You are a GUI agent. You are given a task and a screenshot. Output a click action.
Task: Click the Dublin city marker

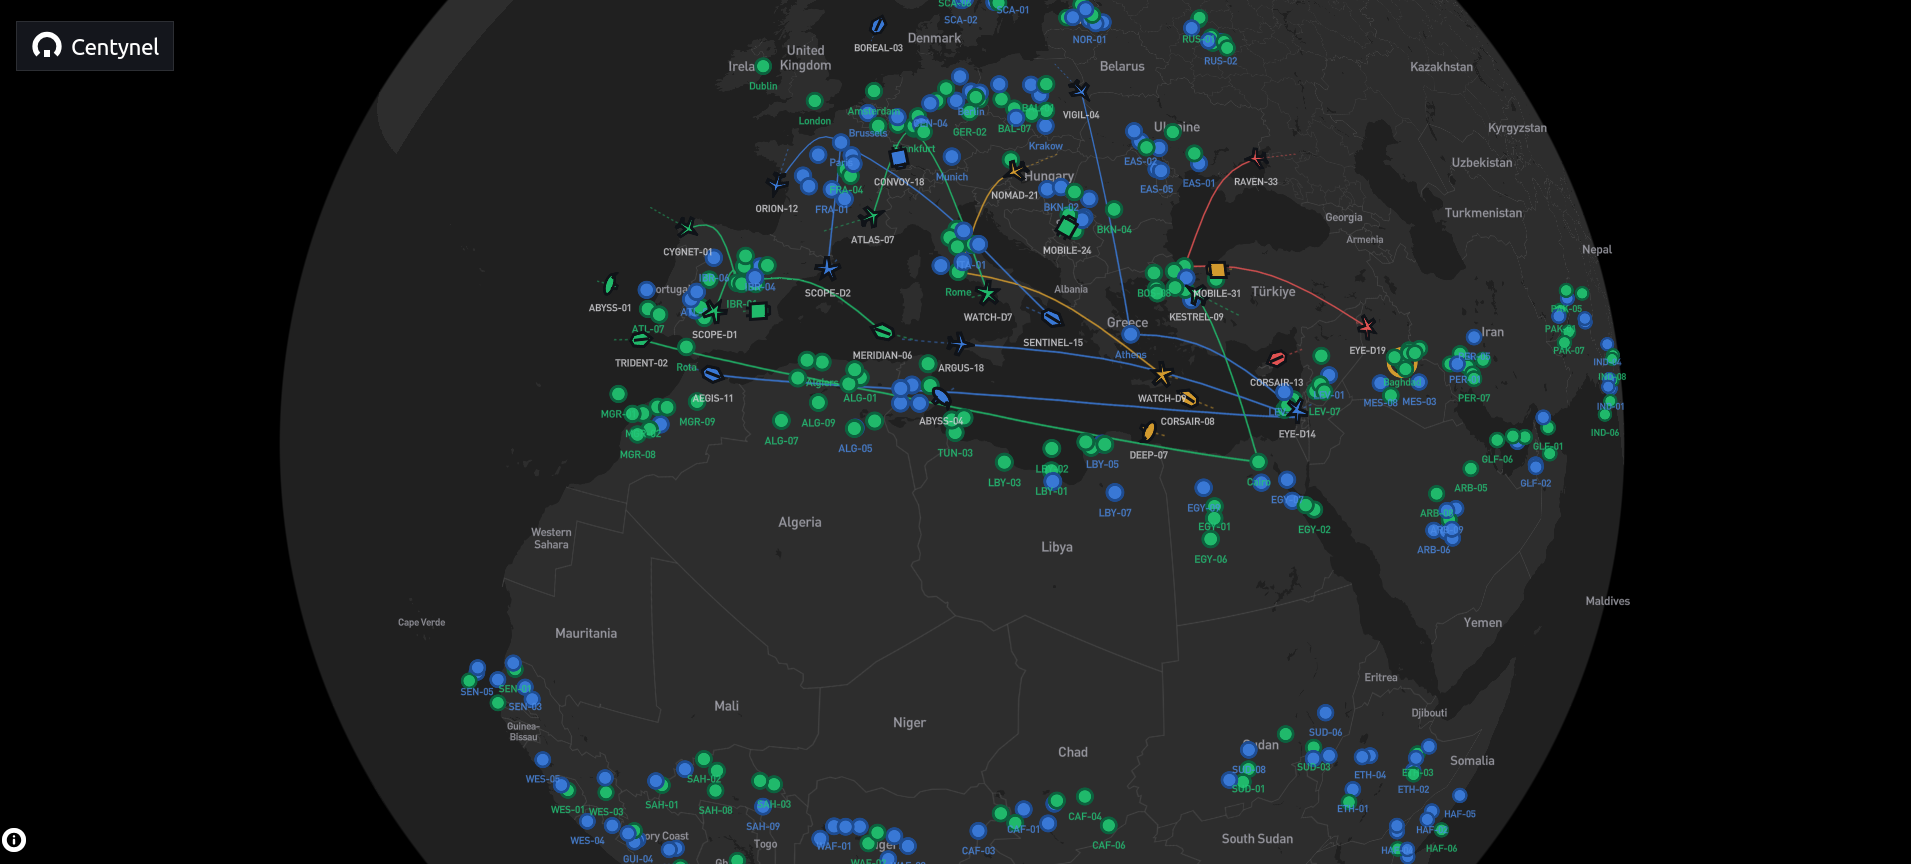pos(763,67)
